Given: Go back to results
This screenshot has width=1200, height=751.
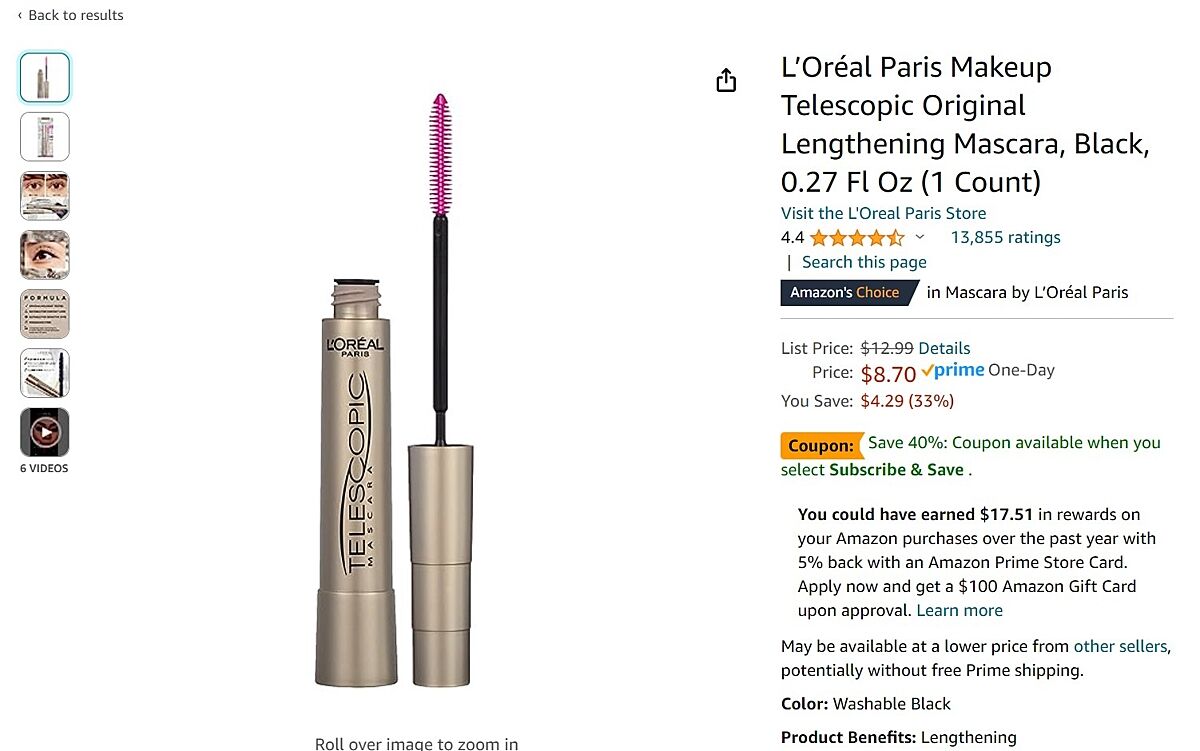Looking at the screenshot, I should tap(70, 15).
